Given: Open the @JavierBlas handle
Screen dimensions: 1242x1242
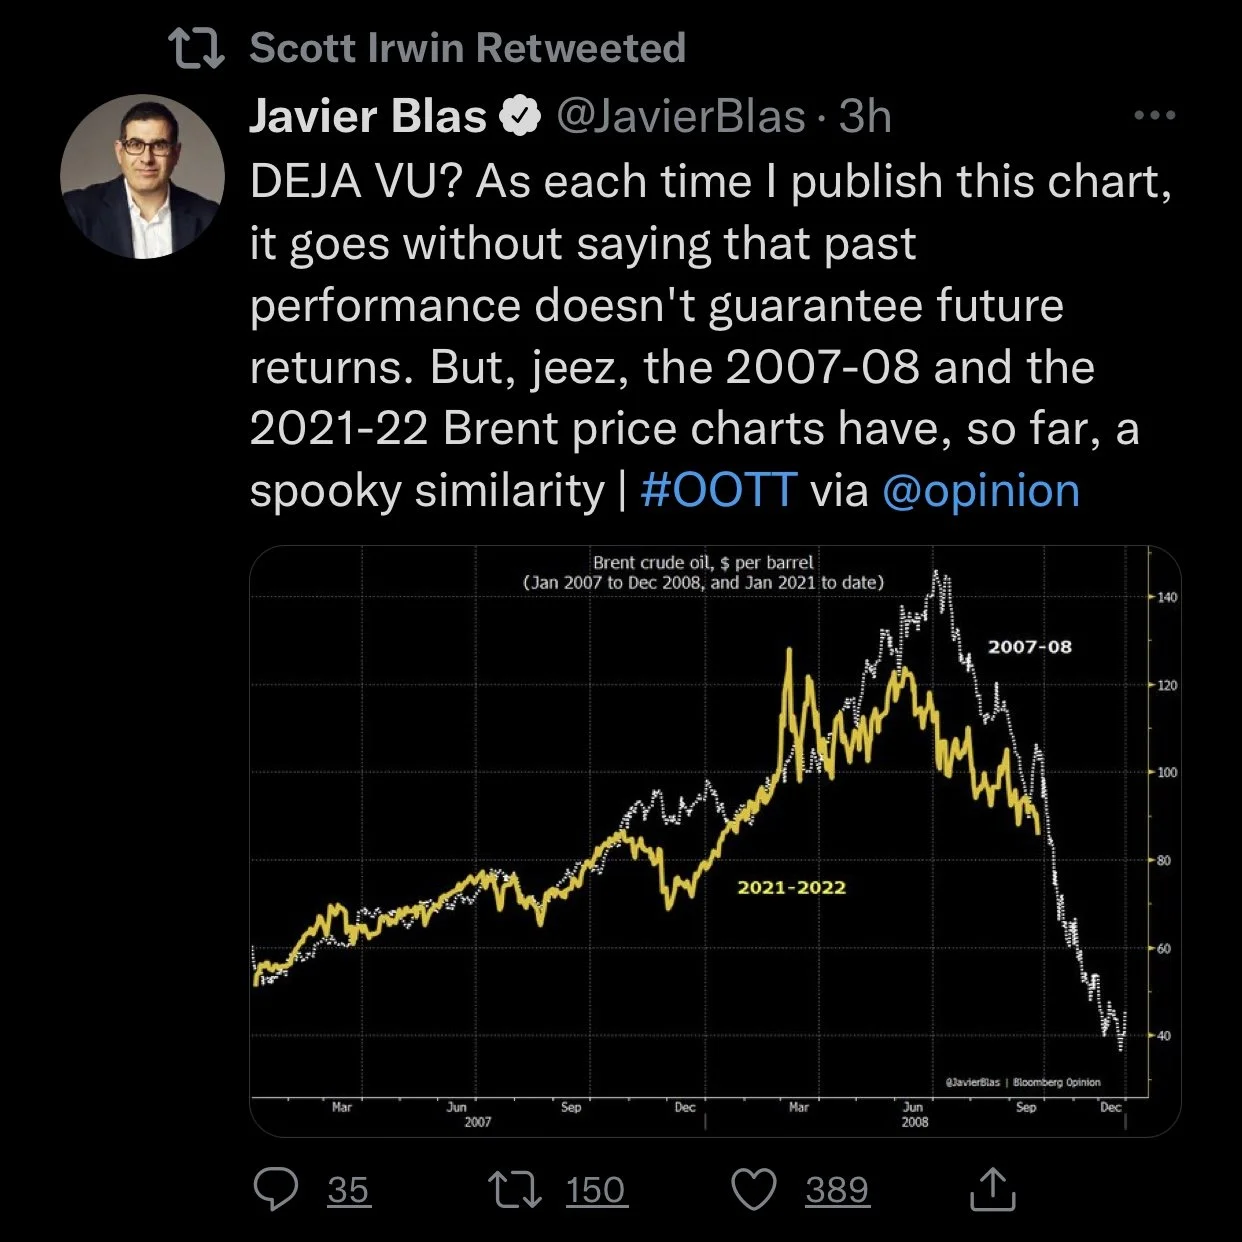Looking at the screenshot, I should [680, 116].
